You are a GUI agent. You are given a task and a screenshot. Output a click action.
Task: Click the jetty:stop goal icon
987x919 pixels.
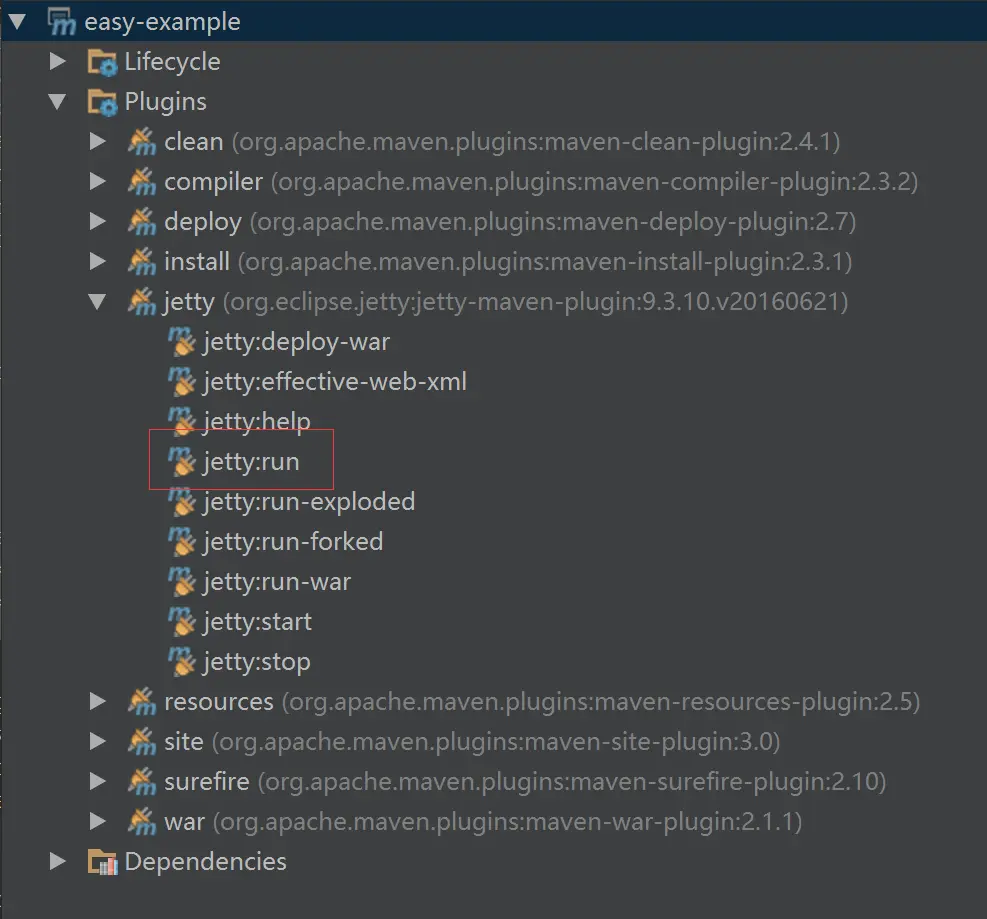coord(182,662)
